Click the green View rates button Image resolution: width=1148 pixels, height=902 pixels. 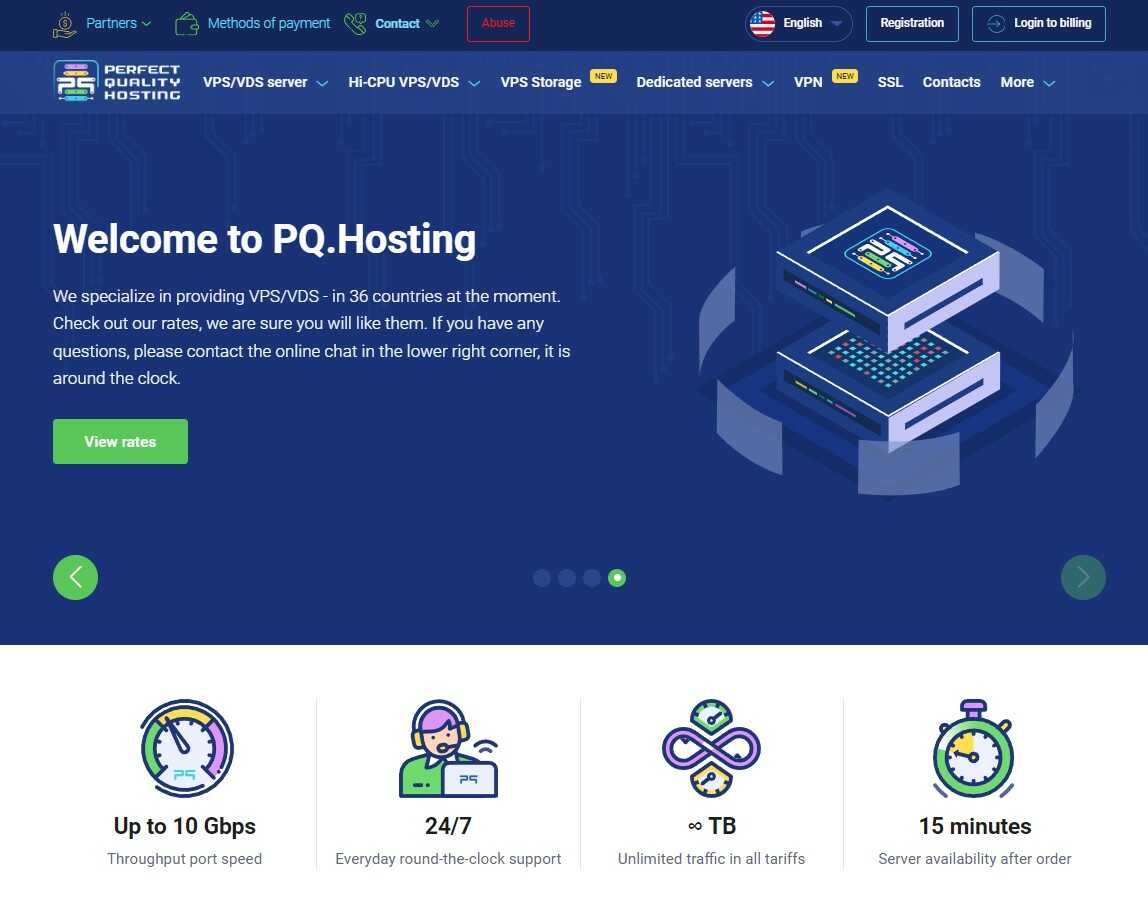(120, 441)
